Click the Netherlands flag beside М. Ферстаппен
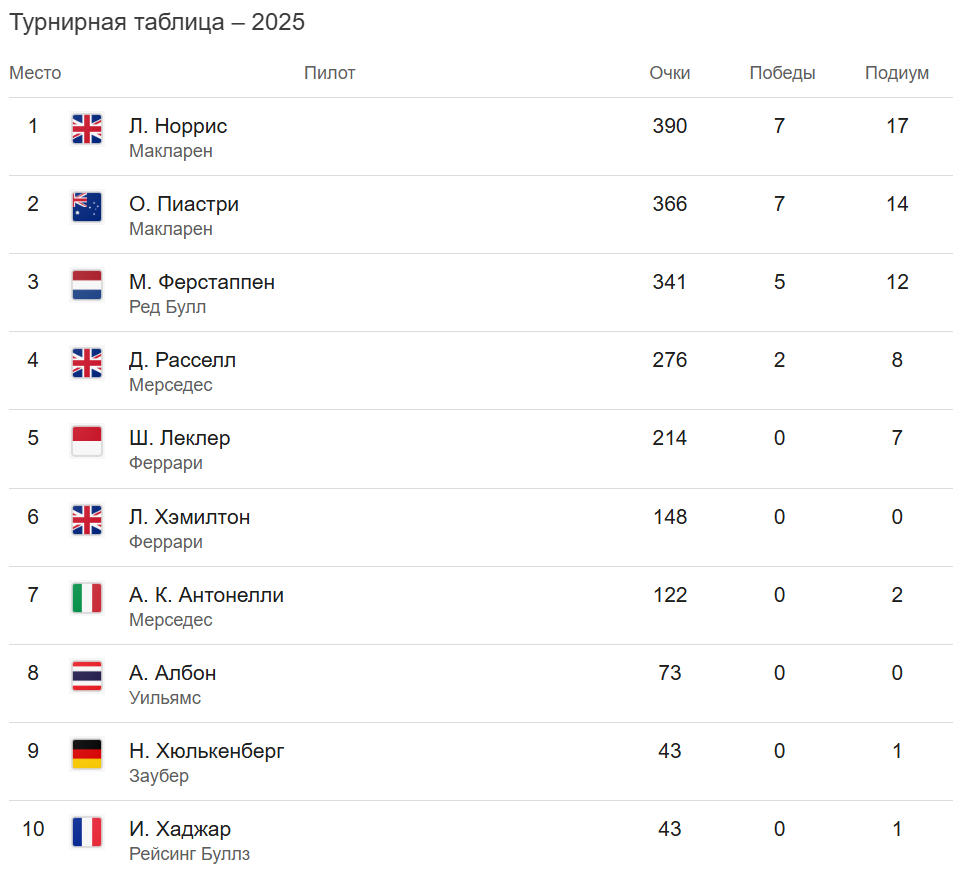The image size is (953, 873). (x=87, y=285)
